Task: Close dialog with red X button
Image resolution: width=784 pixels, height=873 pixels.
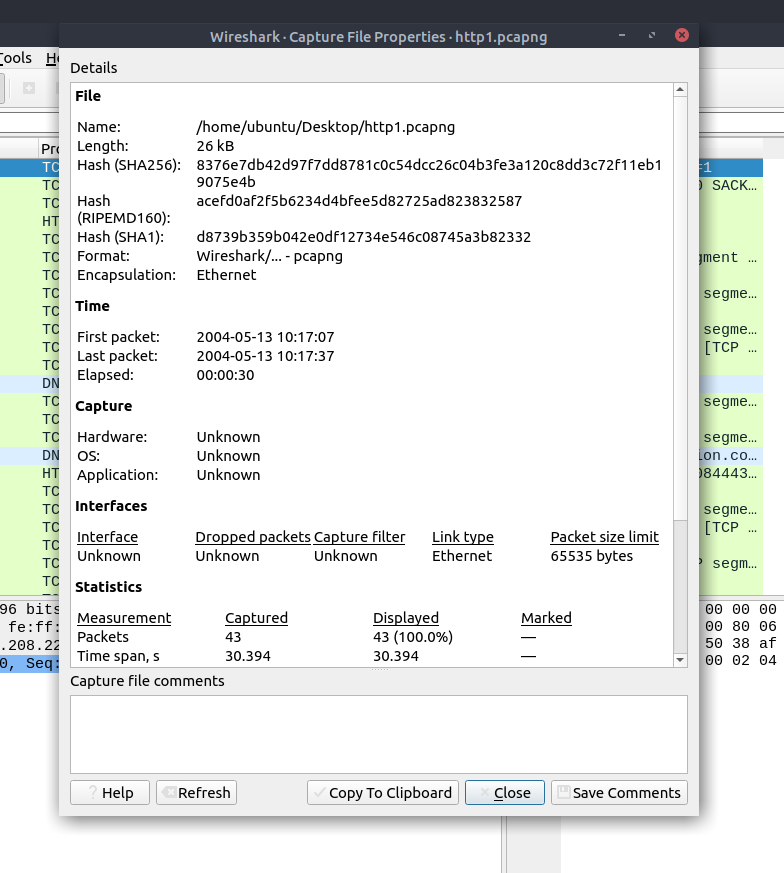Action: (x=682, y=35)
